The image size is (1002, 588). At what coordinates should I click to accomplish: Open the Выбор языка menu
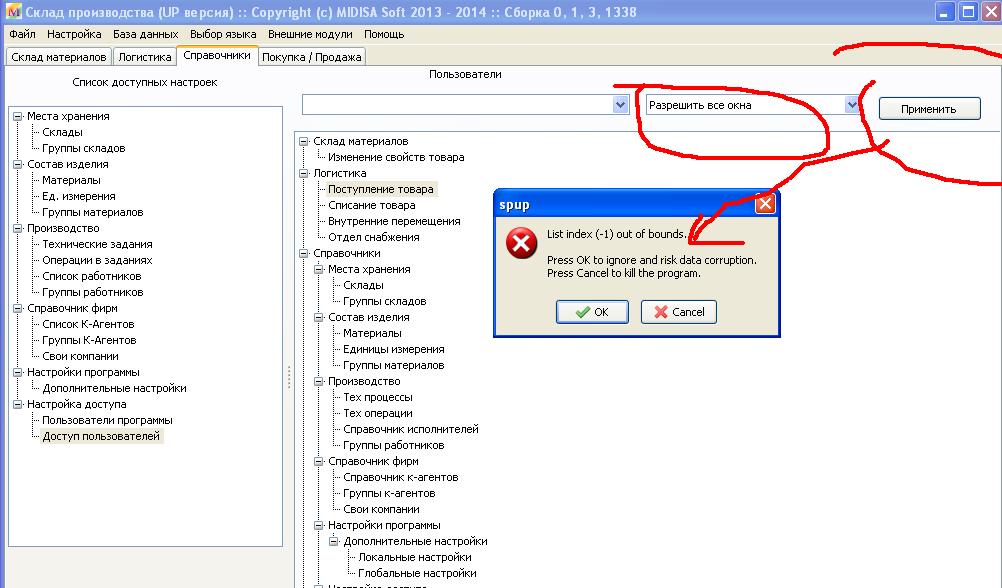click(x=222, y=34)
